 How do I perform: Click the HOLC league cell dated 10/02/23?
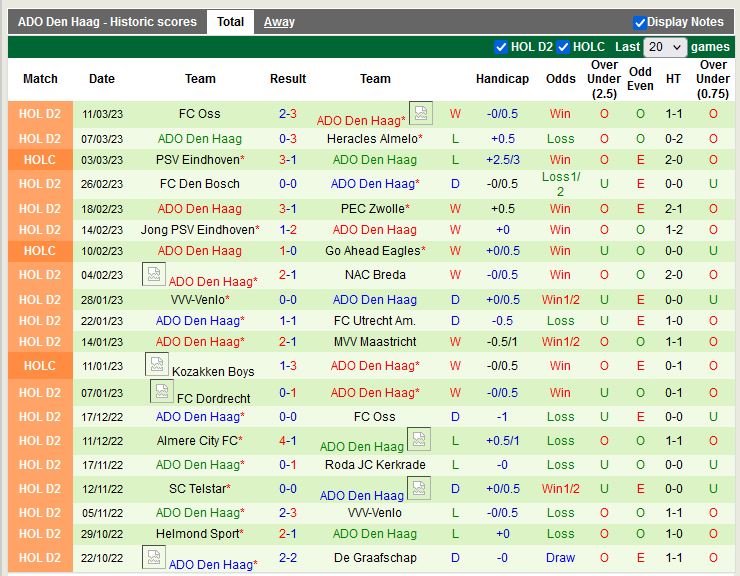pyautogui.click(x=40, y=251)
